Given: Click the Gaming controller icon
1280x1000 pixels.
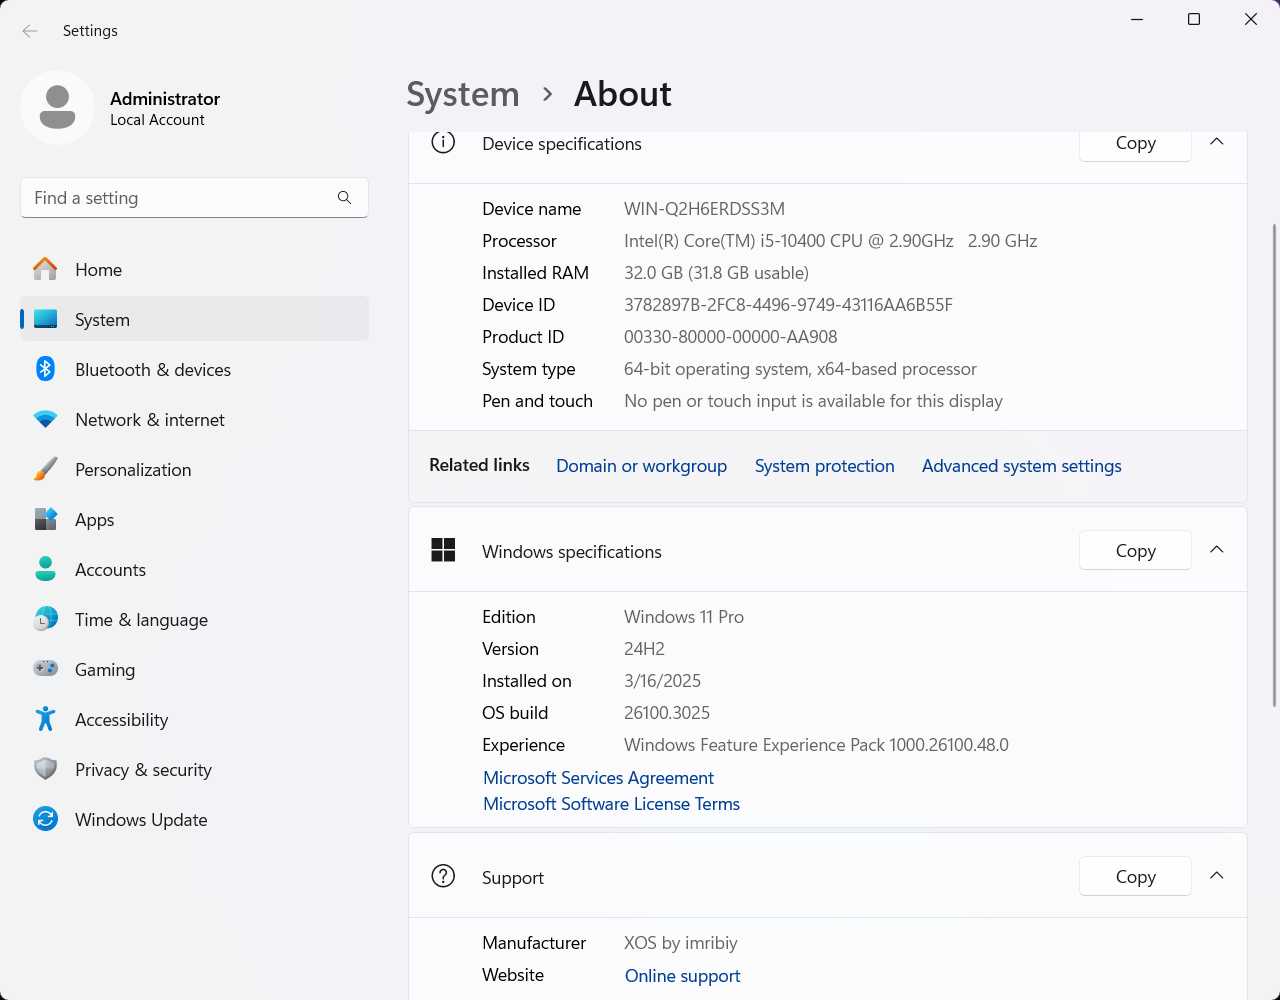Looking at the screenshot, I should tap(45, 668).
